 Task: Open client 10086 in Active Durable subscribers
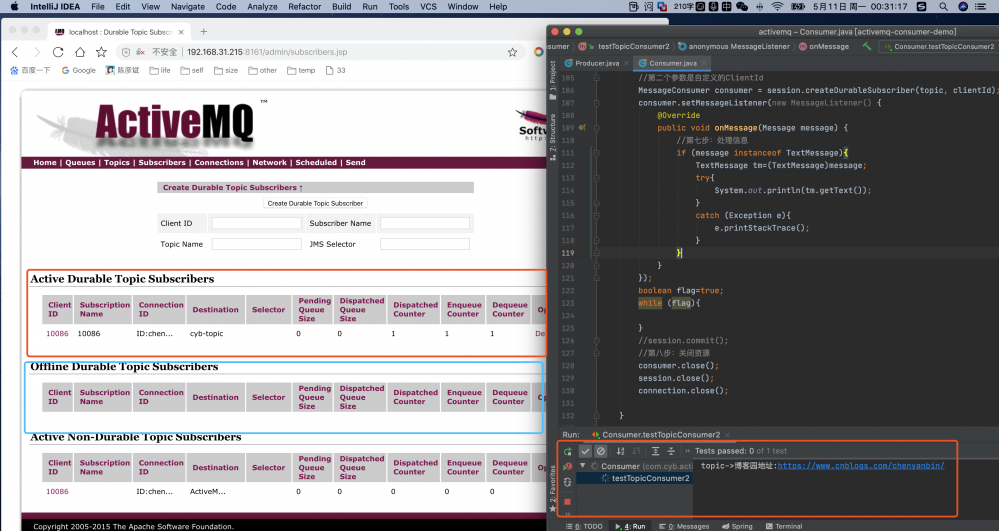tap(57, 333)
